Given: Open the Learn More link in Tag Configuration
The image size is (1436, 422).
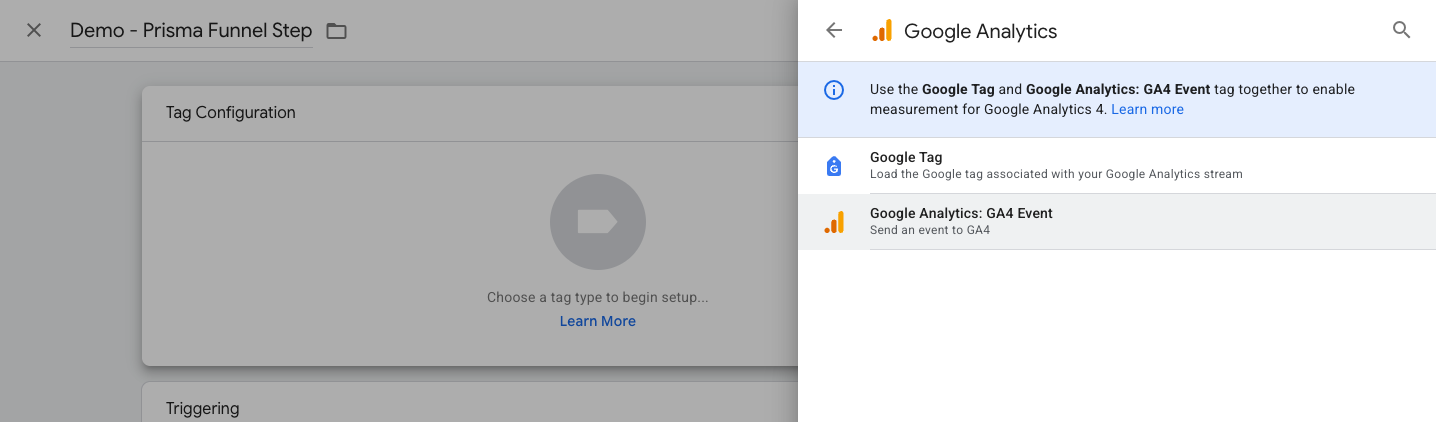Looking at the screenshot, I should [x=598, y=321].
